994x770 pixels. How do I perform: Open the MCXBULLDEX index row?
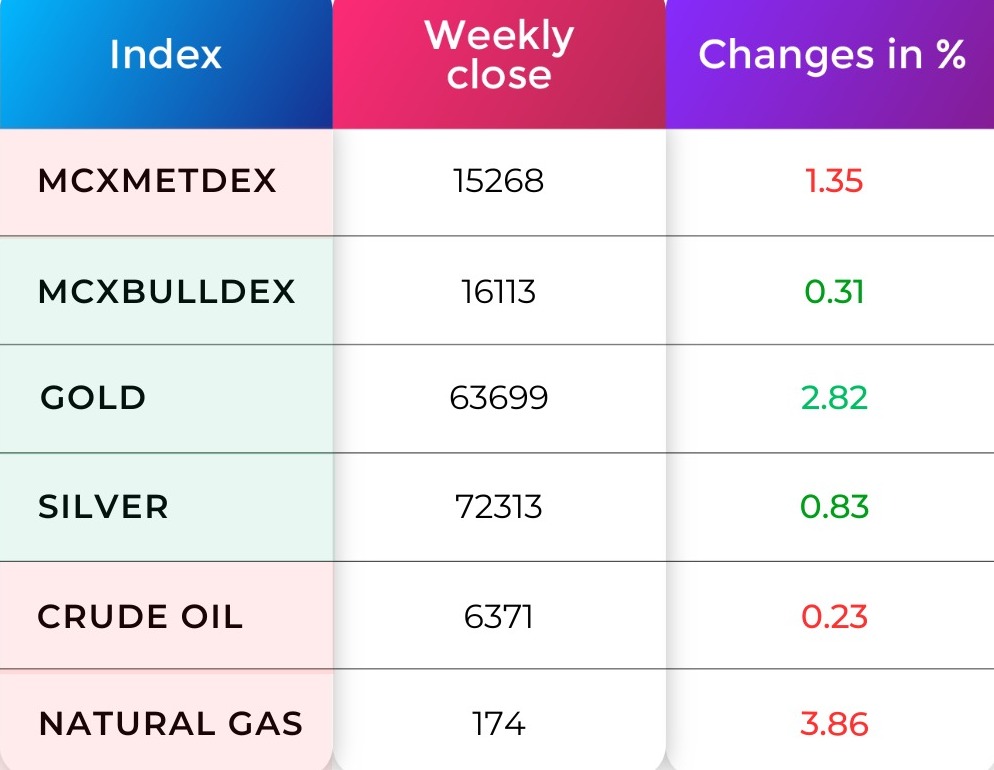click(x=167, y=292)
